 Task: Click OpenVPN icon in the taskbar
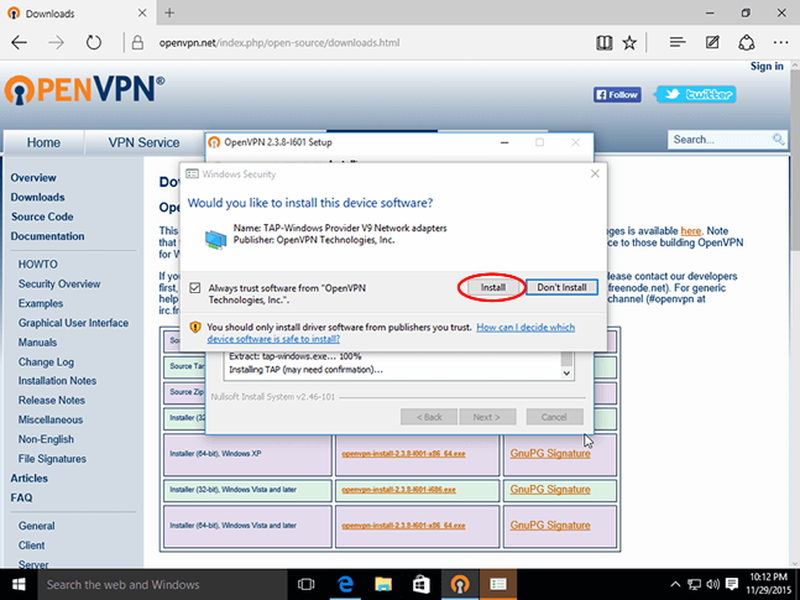point(459,584)
